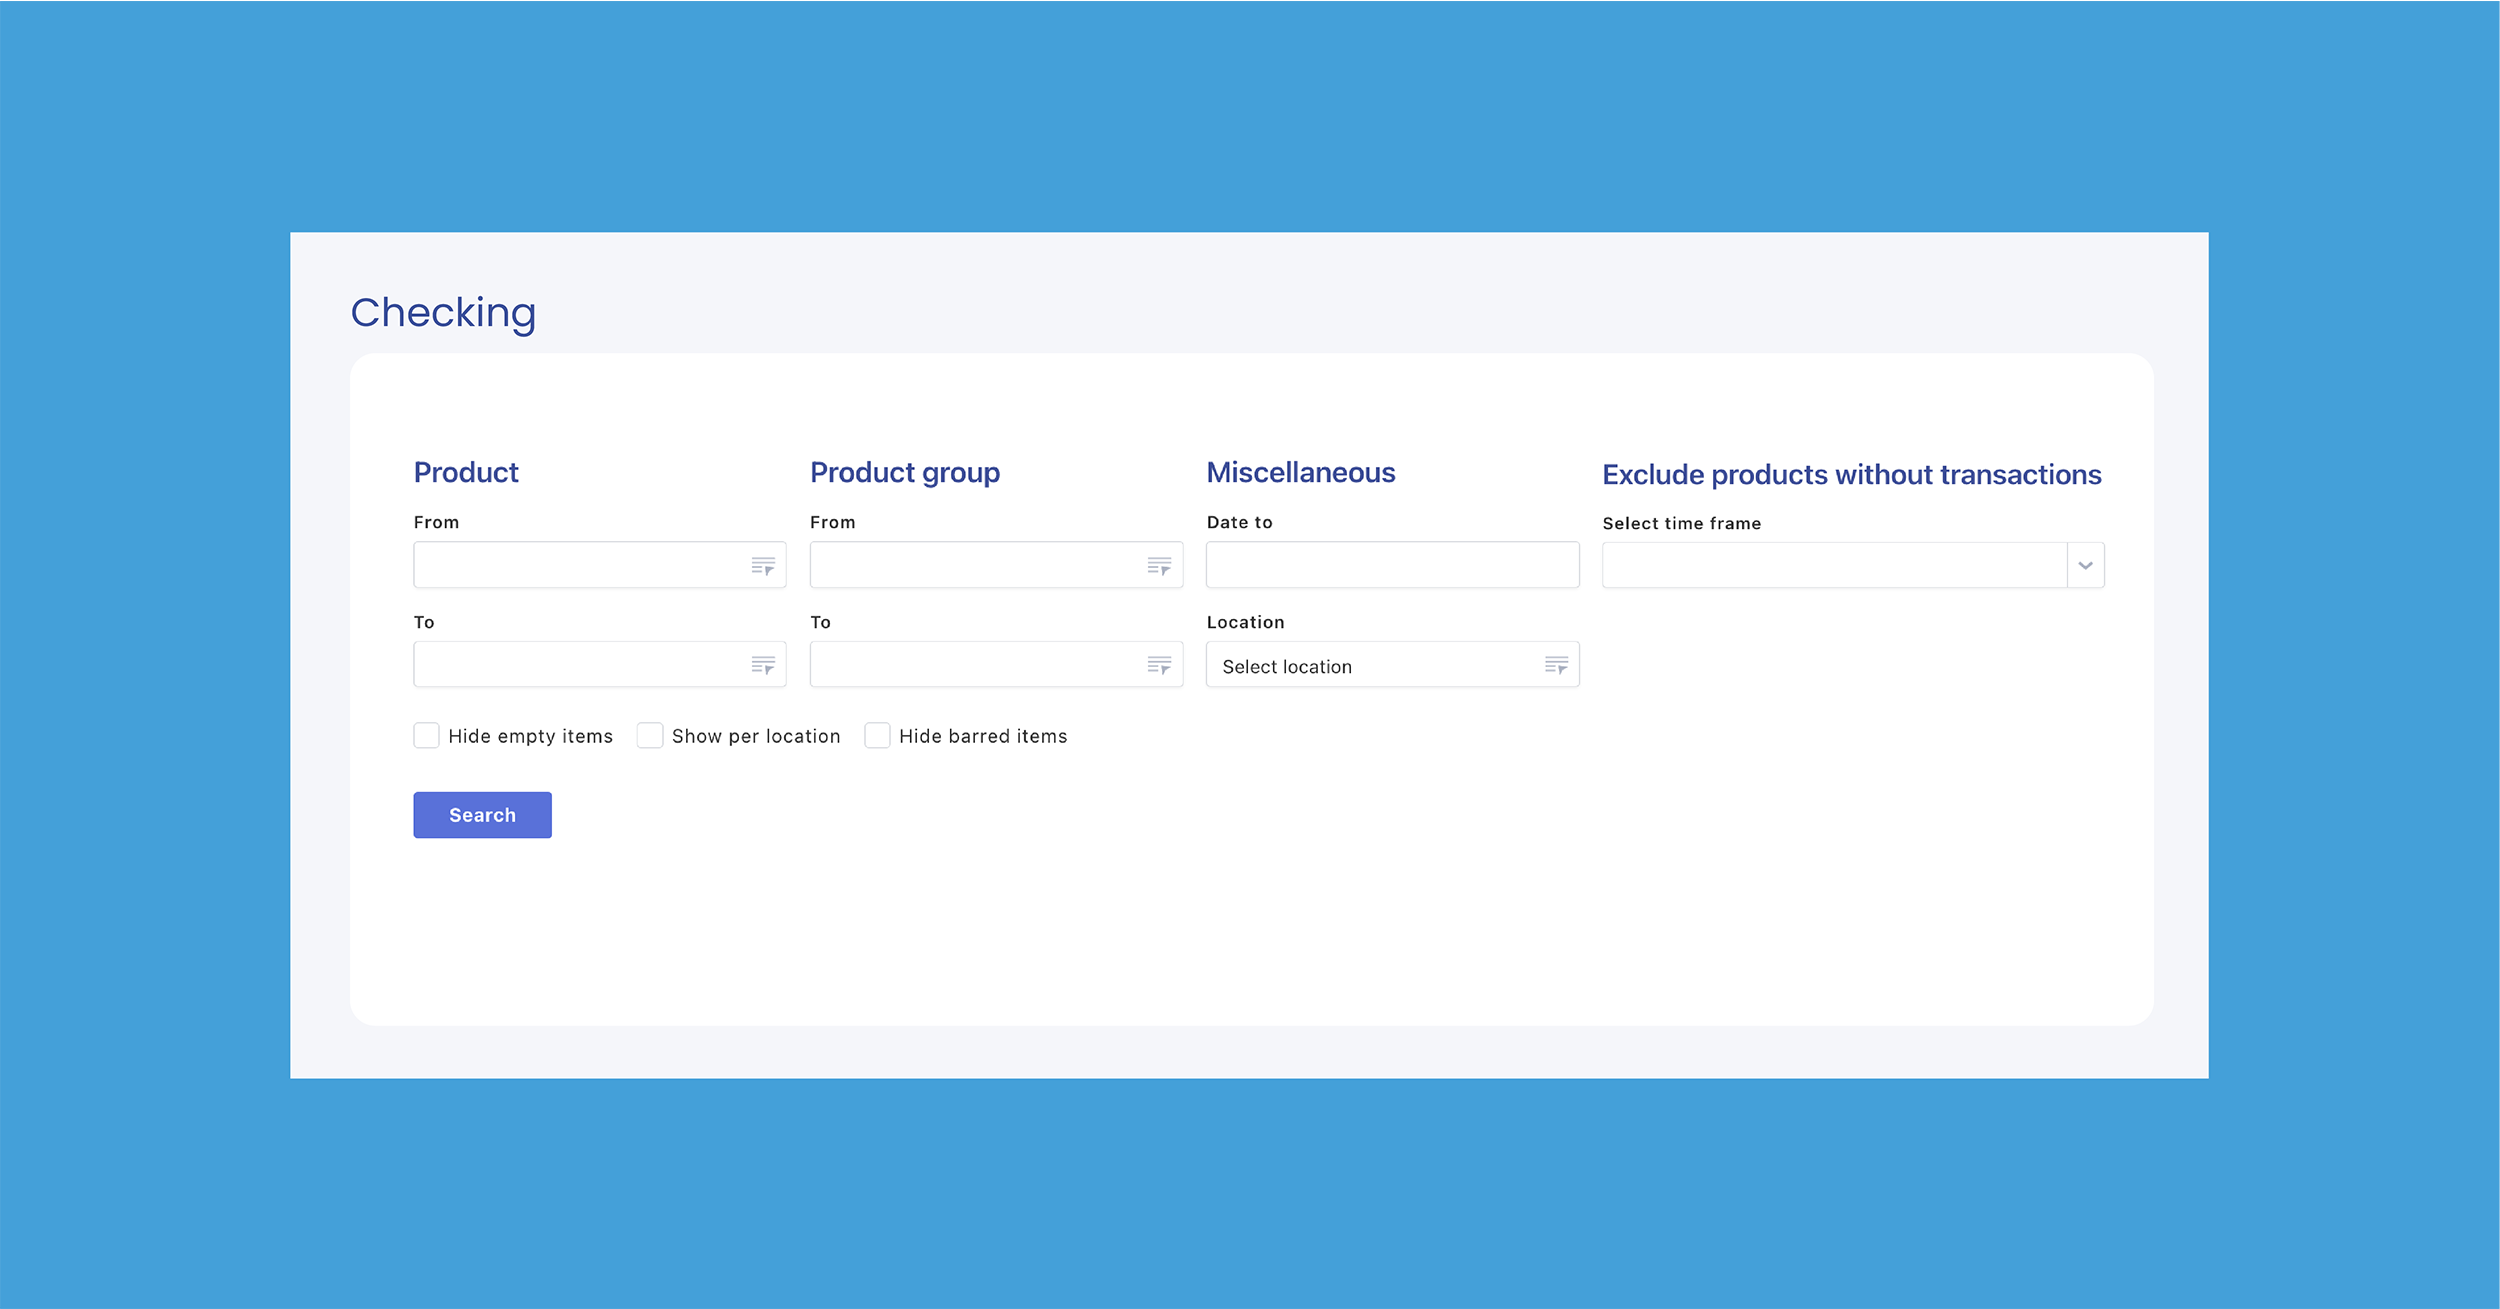Viewport: 2500px width, 1309px height.
Task: Click the Select time frame label
Action: click(1682, 523)
